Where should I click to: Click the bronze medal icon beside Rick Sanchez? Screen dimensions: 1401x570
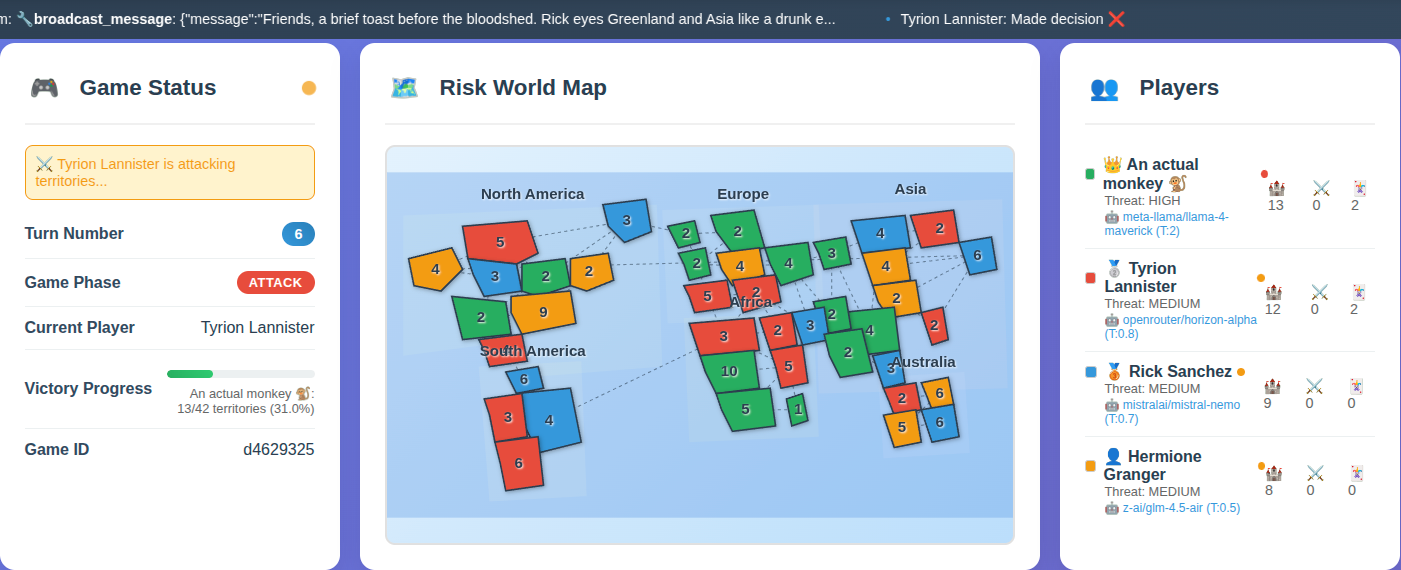[x=1114, y=371]
